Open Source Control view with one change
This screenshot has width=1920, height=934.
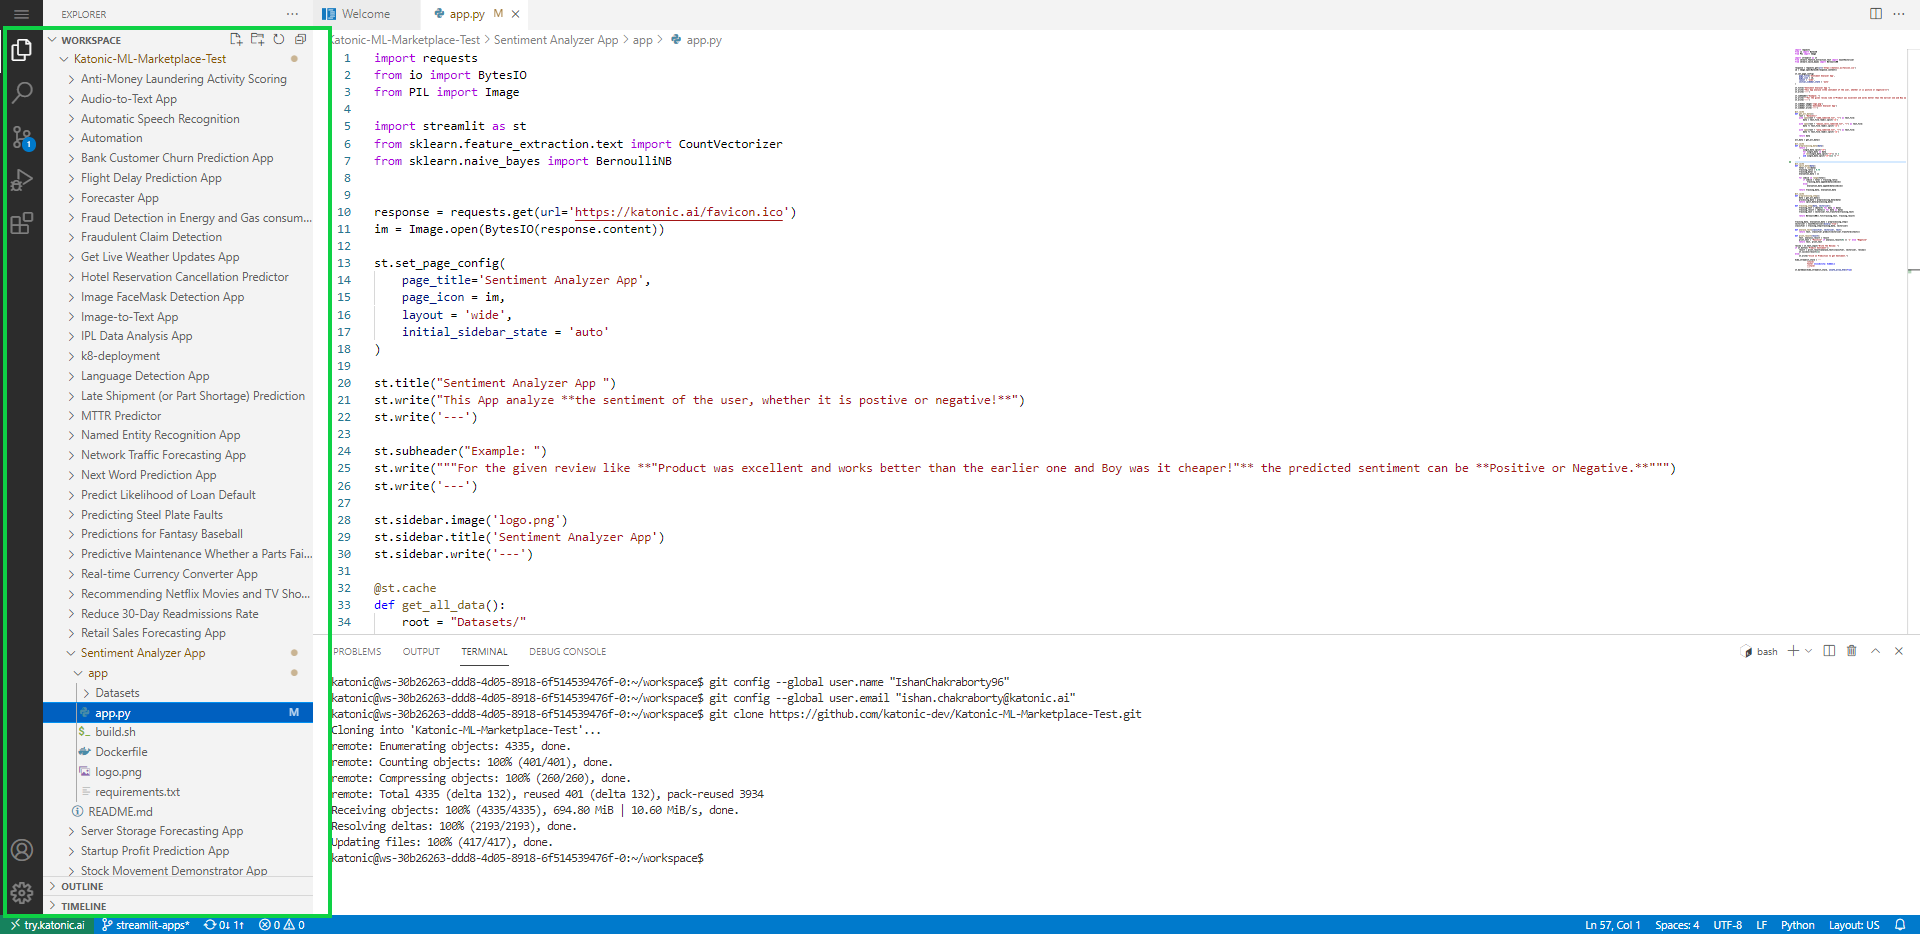coord(21,137)
